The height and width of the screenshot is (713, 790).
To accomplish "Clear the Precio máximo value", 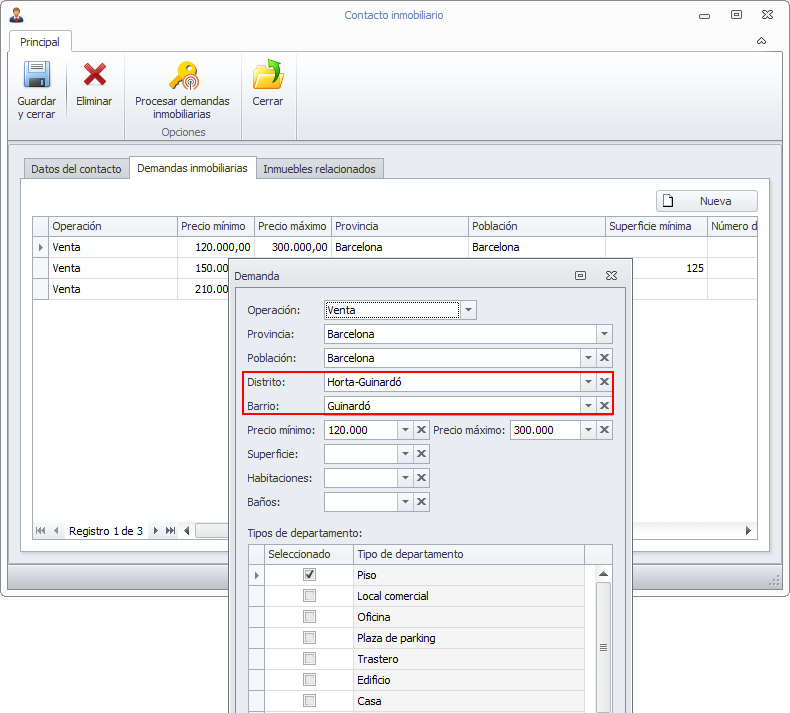I will [x=604, y=430].
